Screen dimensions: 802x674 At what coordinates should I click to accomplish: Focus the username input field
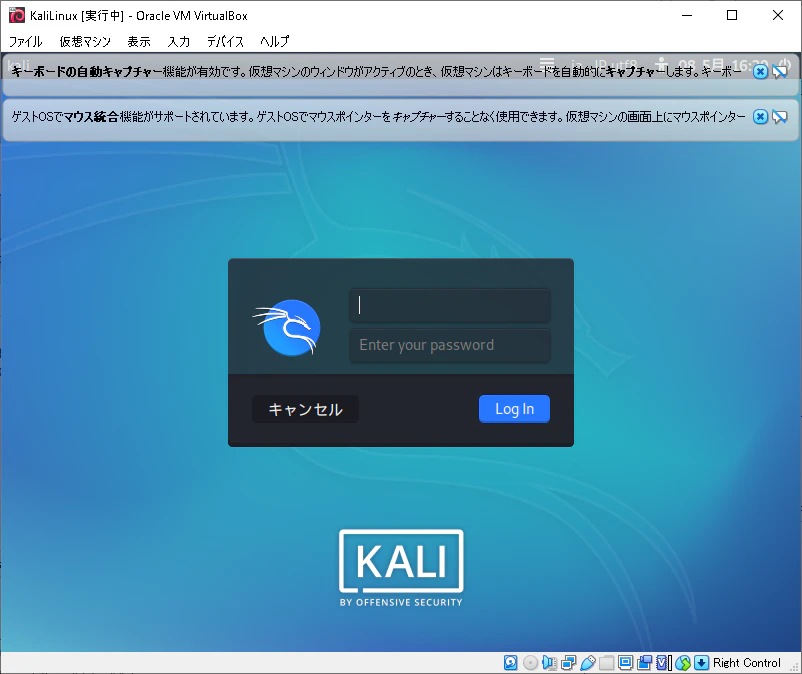[450, 305]
